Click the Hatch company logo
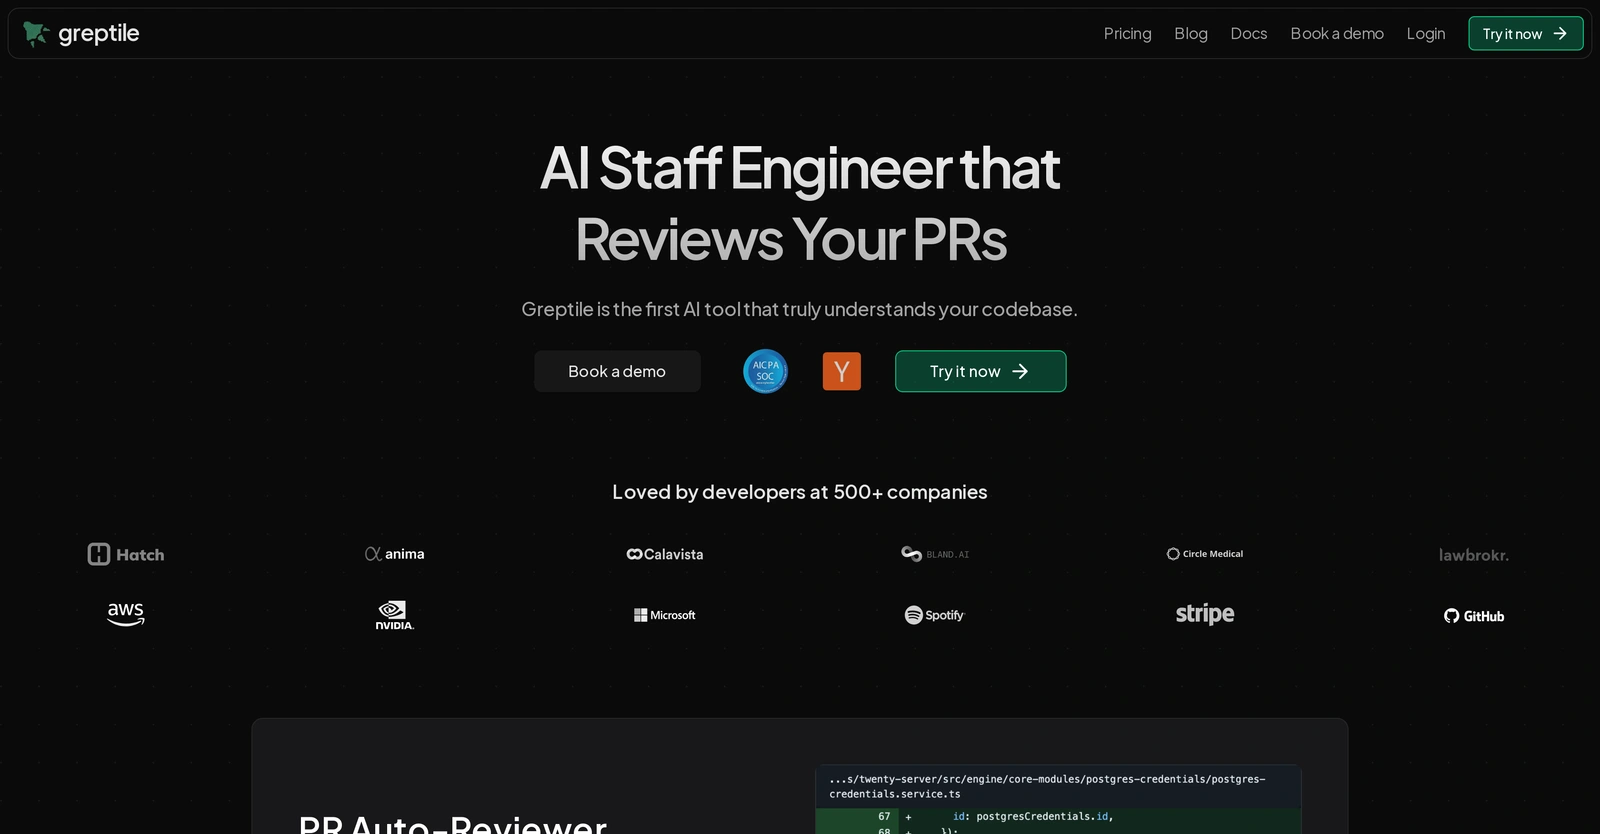This screenshot has height=834, width=1600. [x=126, y=554]
